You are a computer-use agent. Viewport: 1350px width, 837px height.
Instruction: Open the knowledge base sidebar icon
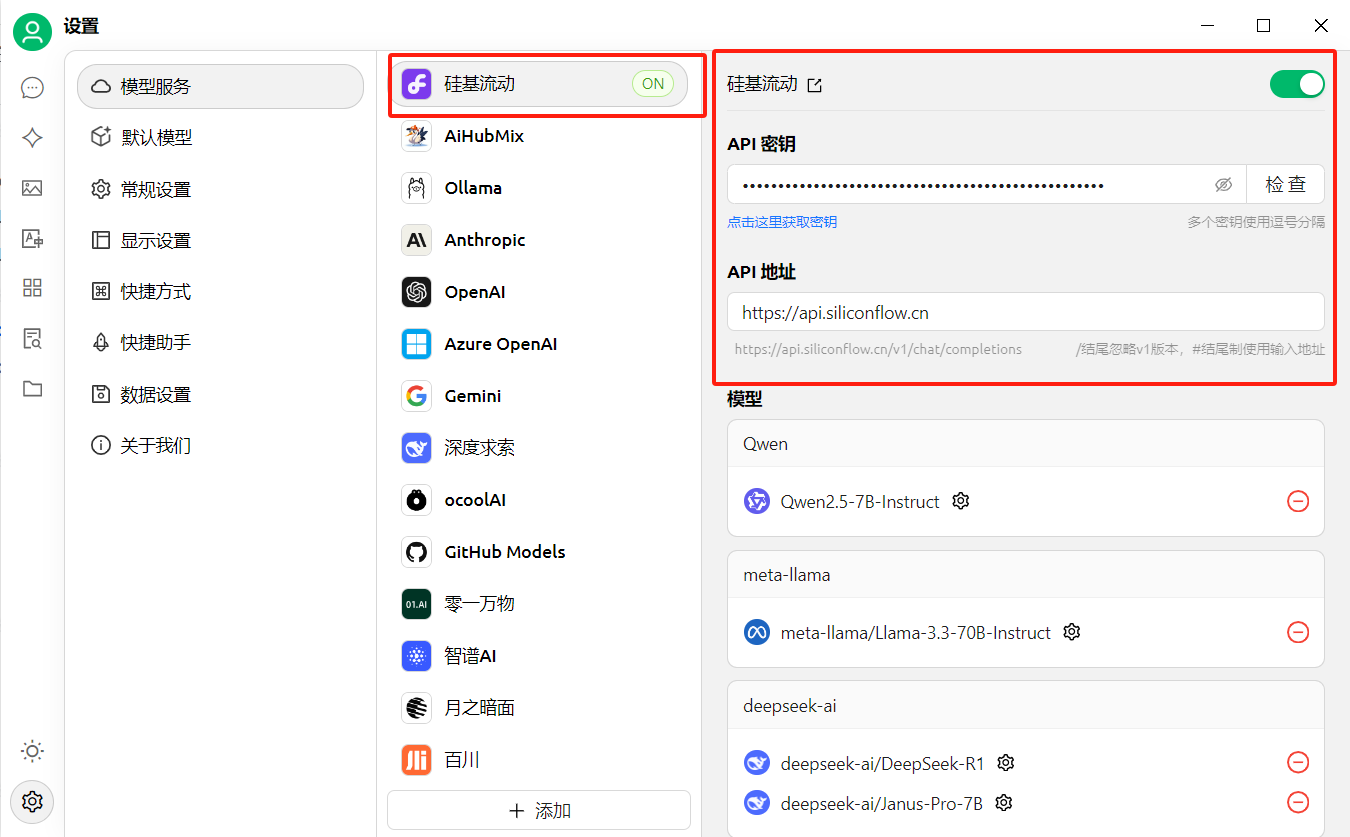32,338
